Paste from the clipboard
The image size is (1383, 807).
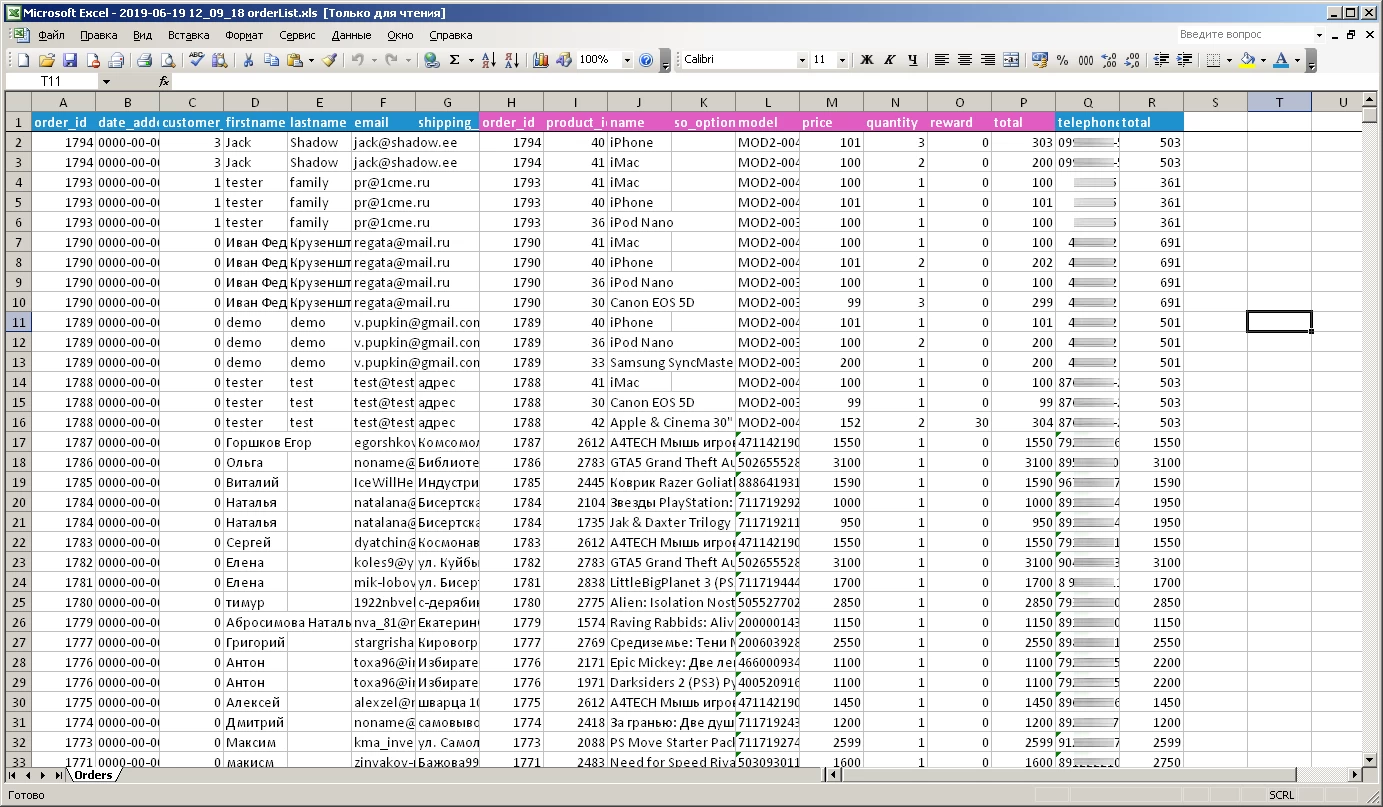[294, 60]
